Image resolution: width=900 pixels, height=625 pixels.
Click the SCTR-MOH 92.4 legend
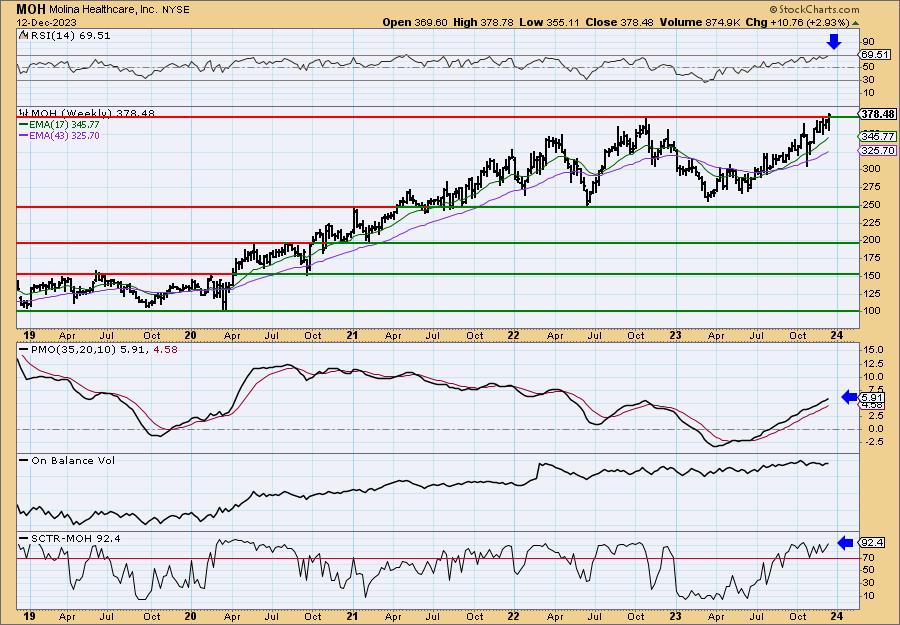click(76, 538)
